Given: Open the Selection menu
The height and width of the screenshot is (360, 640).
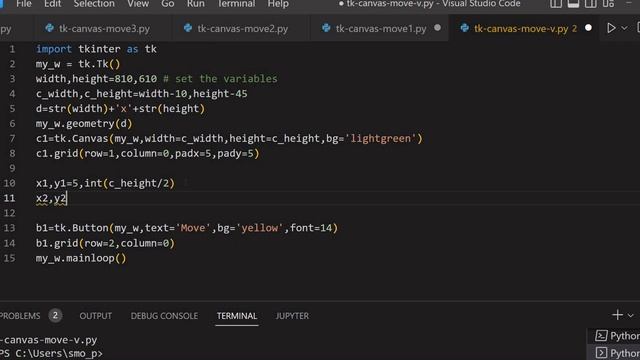Looking at the screenshot, I should pos(94,4).
